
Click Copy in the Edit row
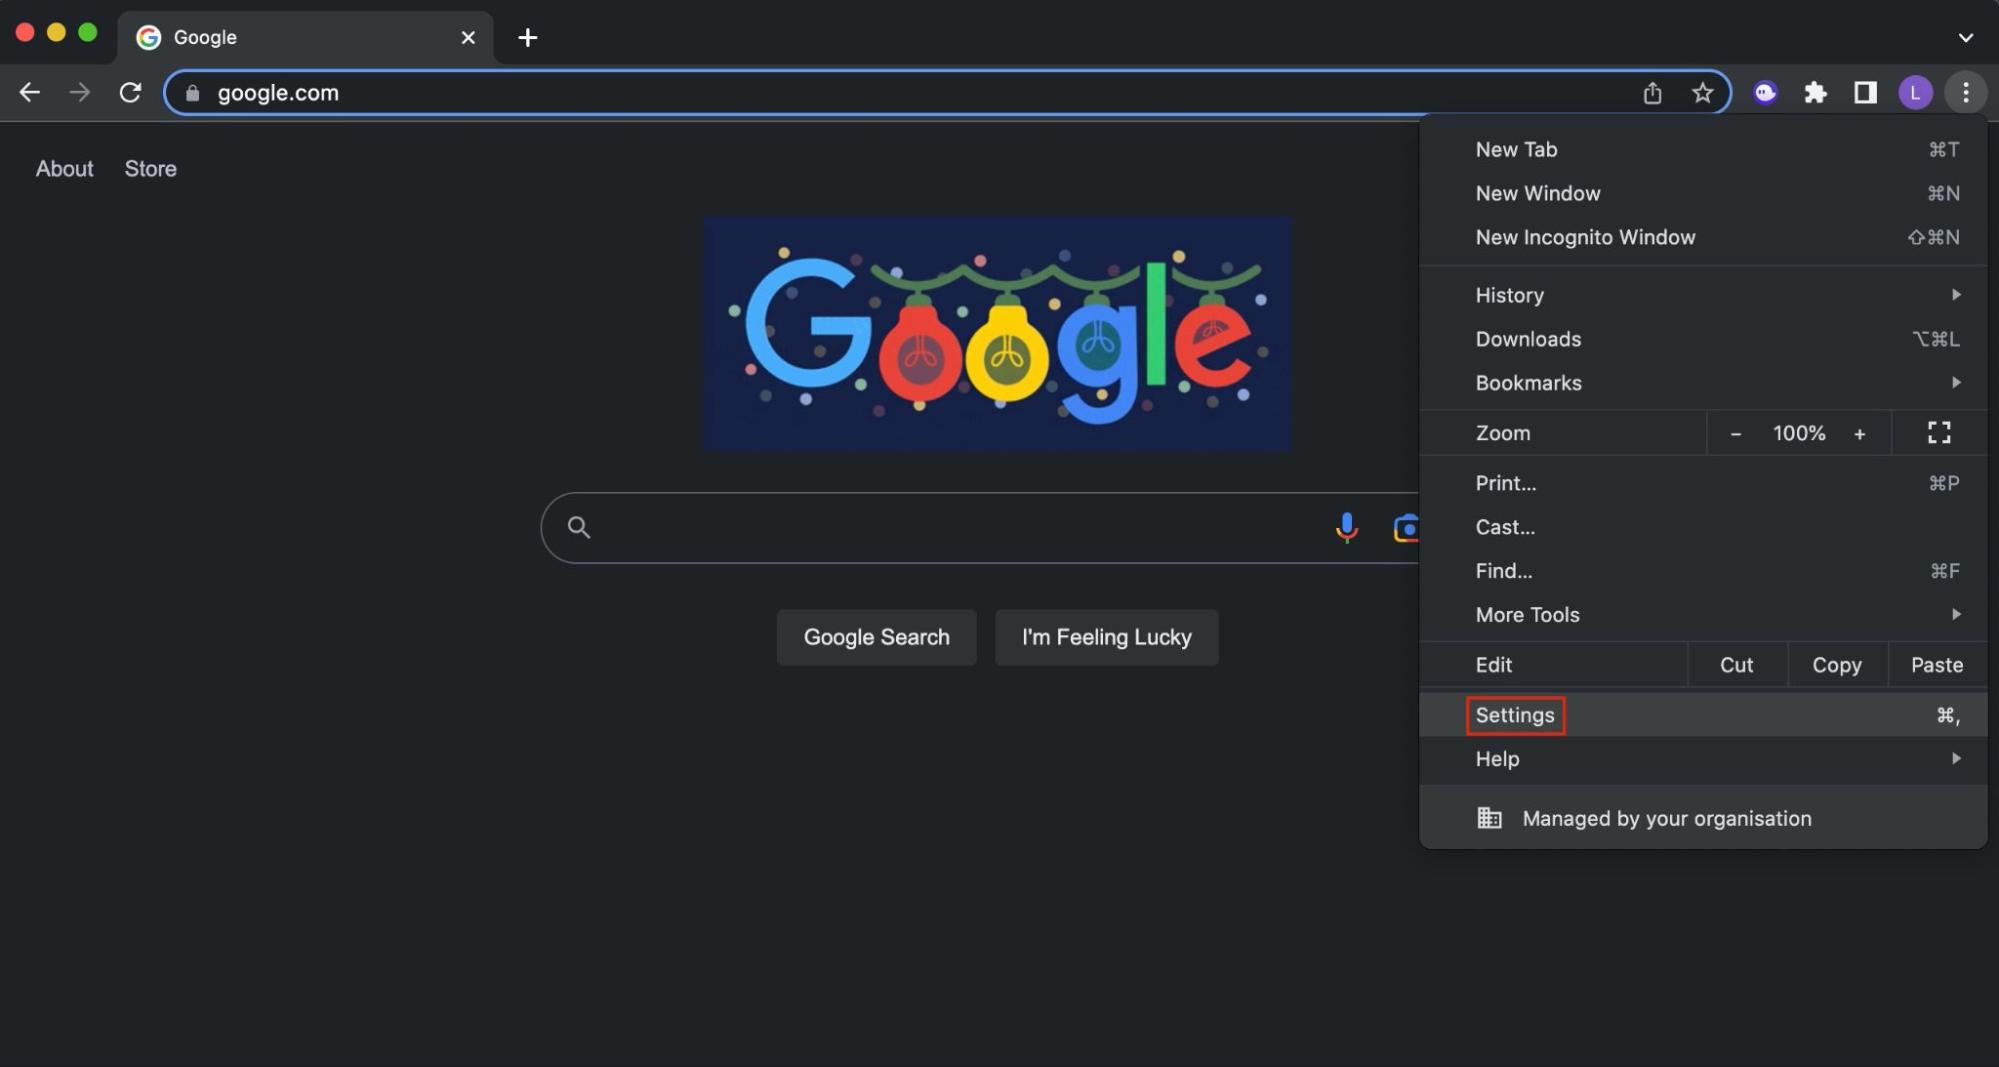1836,664
